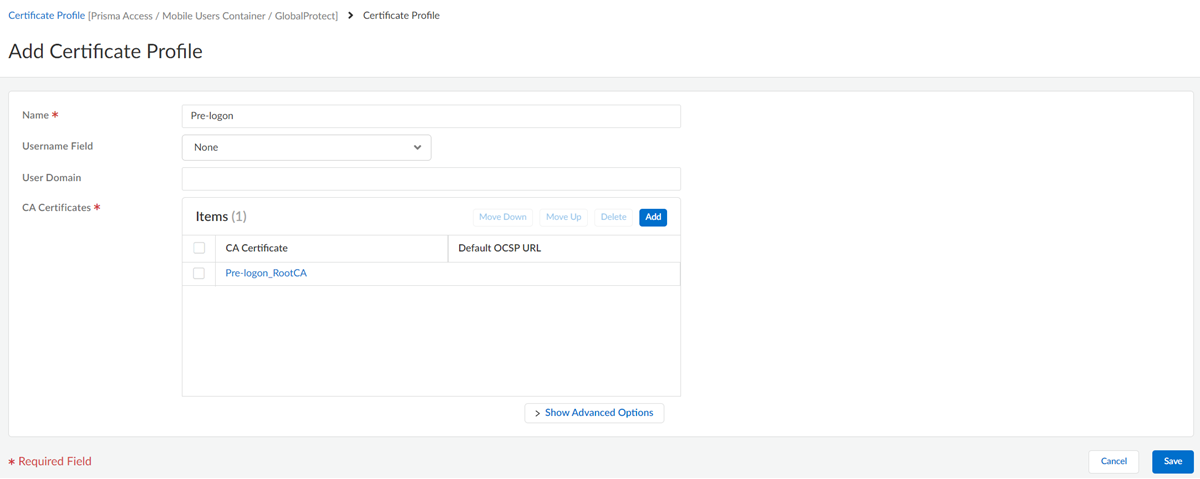Screen dimensions: 1200x479
Task: Click the Certificate Profile breadcrumb link
Action: pos(47,16)
